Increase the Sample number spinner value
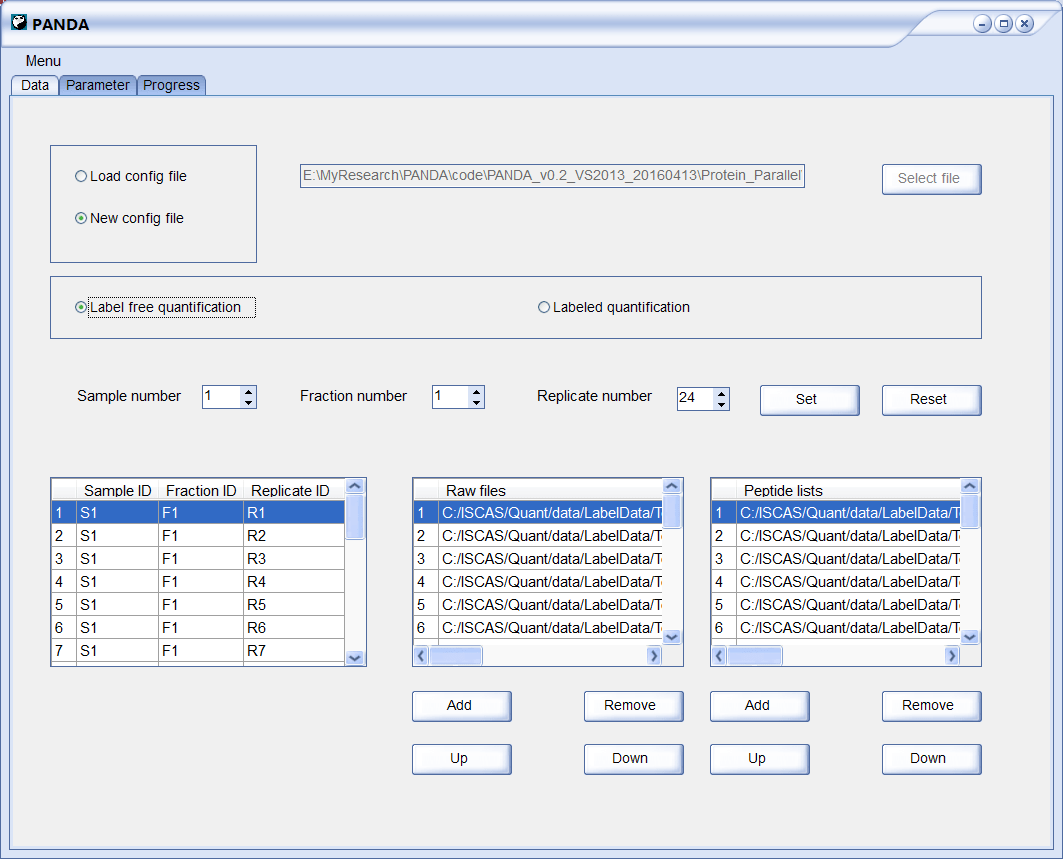 [x=248, y=392]
